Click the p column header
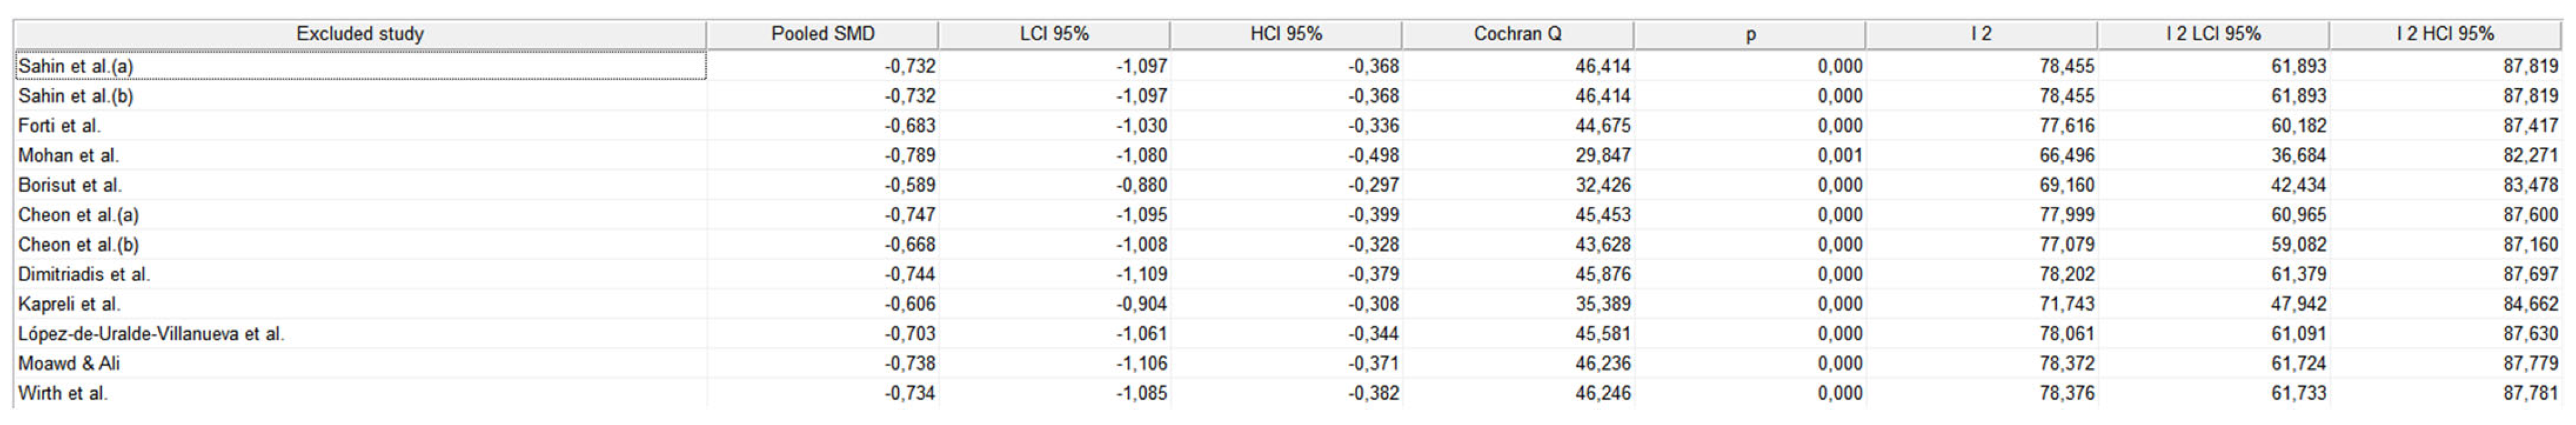 click(x=1750, y=34)
